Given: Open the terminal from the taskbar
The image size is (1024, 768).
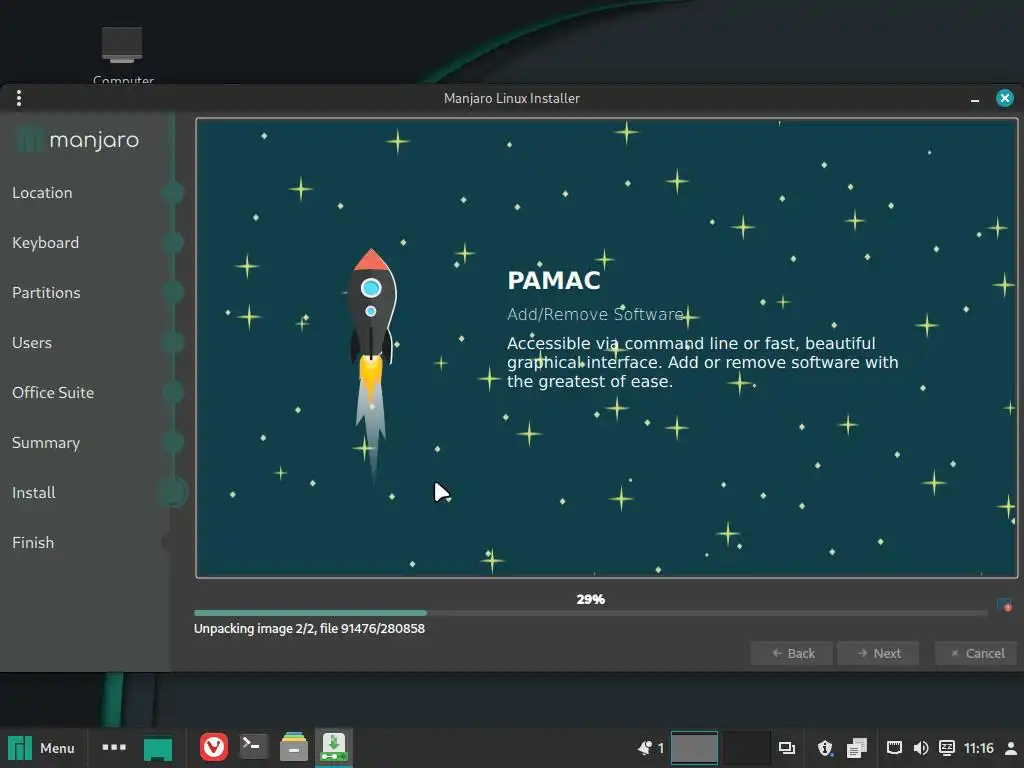Looking at the screenshot, I should pyautogui.click(x=253, y=746).
